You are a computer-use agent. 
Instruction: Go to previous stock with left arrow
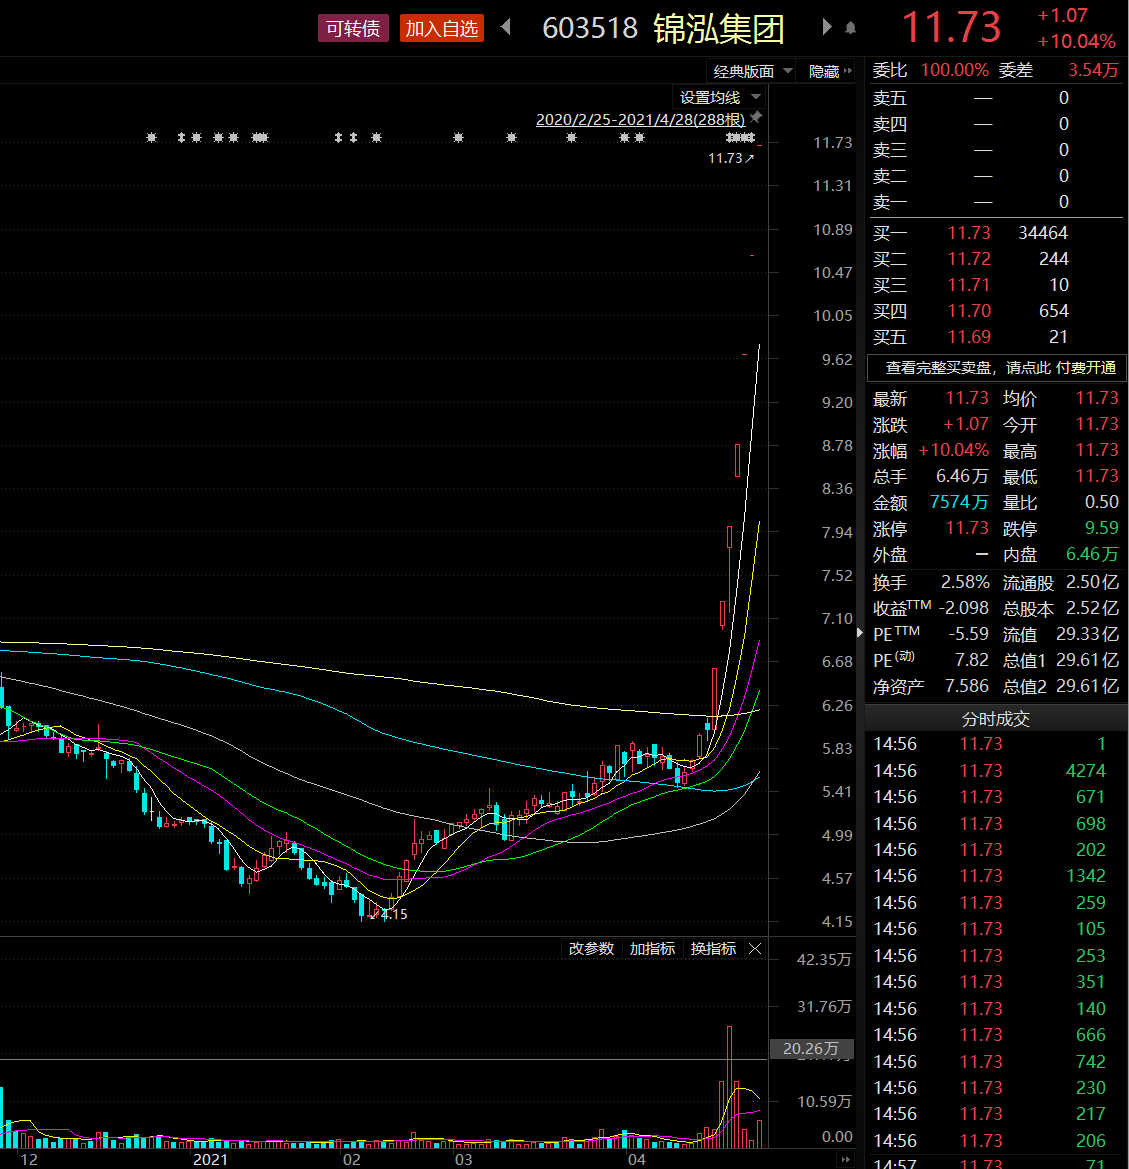(x=506, y=28)
